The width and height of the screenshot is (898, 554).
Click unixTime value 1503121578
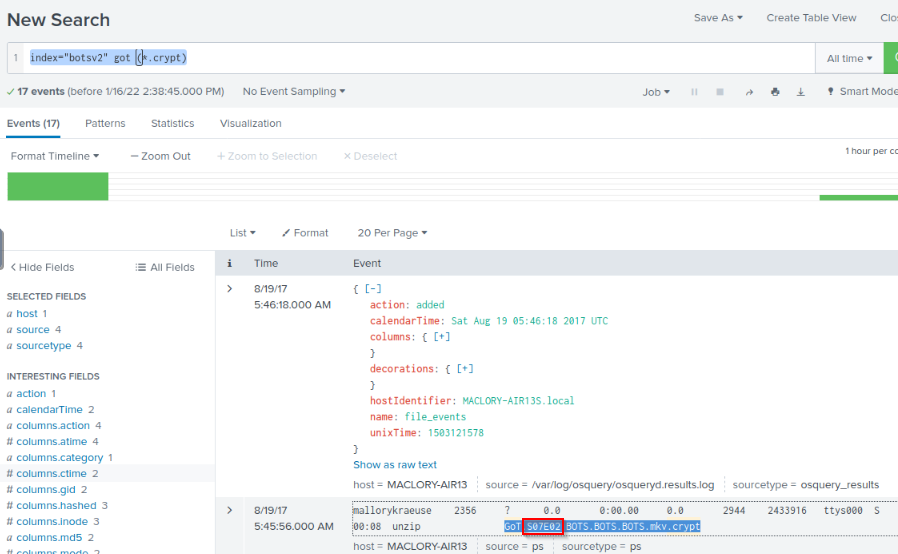coord(456,433)
